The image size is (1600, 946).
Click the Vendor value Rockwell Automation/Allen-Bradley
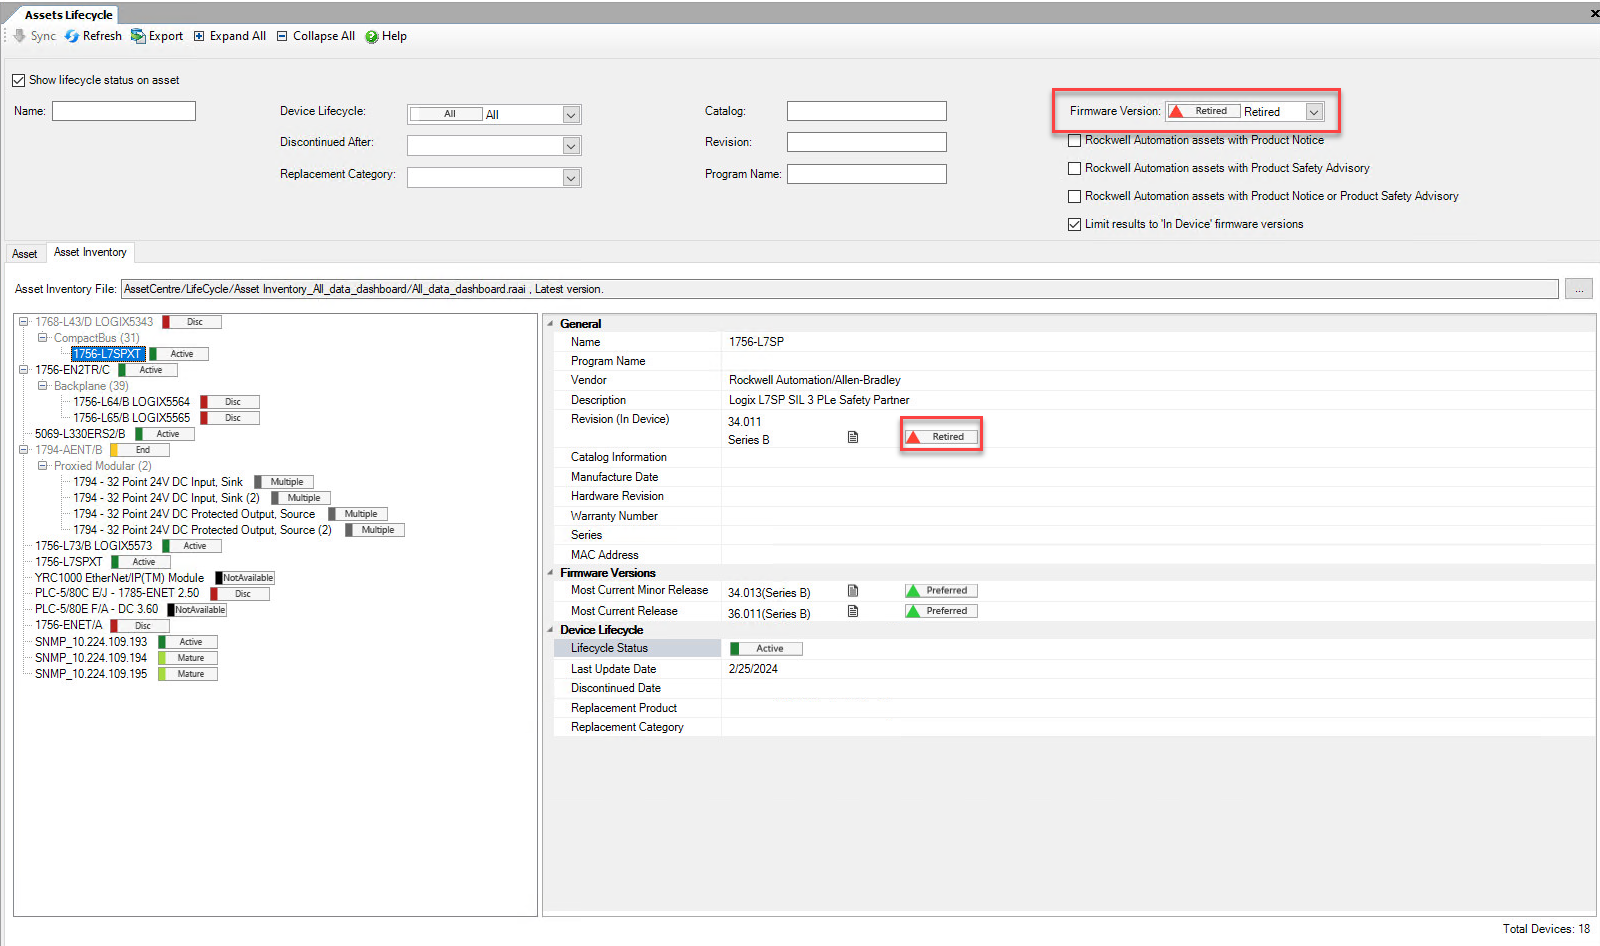815,380
